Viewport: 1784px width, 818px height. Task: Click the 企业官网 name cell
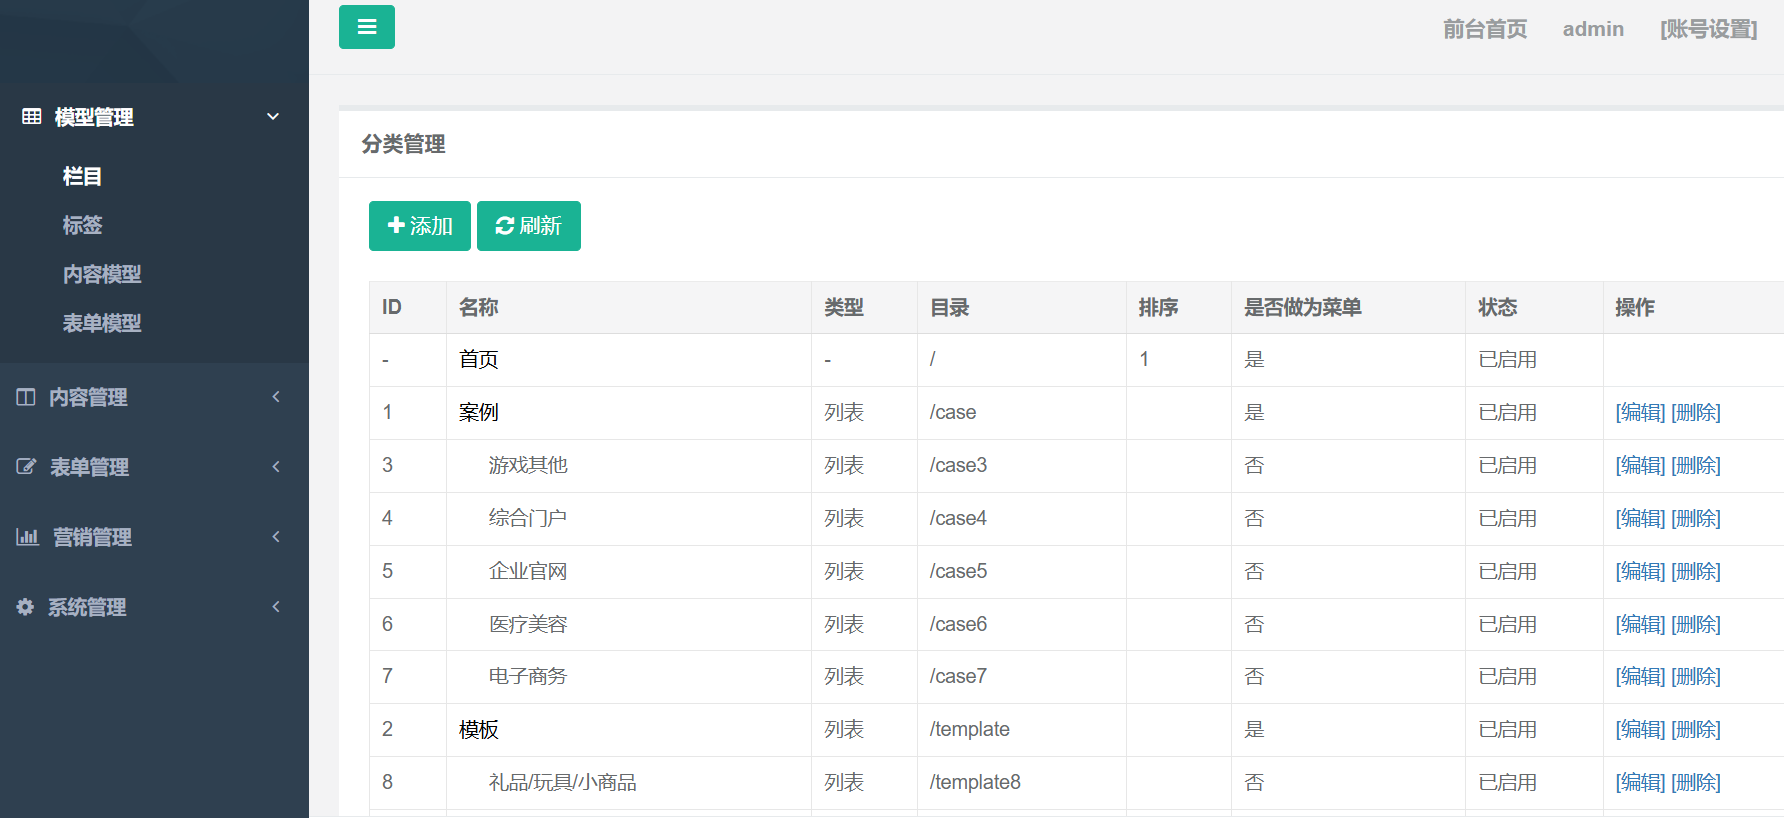pyautogui.click(x=629, y=572)
